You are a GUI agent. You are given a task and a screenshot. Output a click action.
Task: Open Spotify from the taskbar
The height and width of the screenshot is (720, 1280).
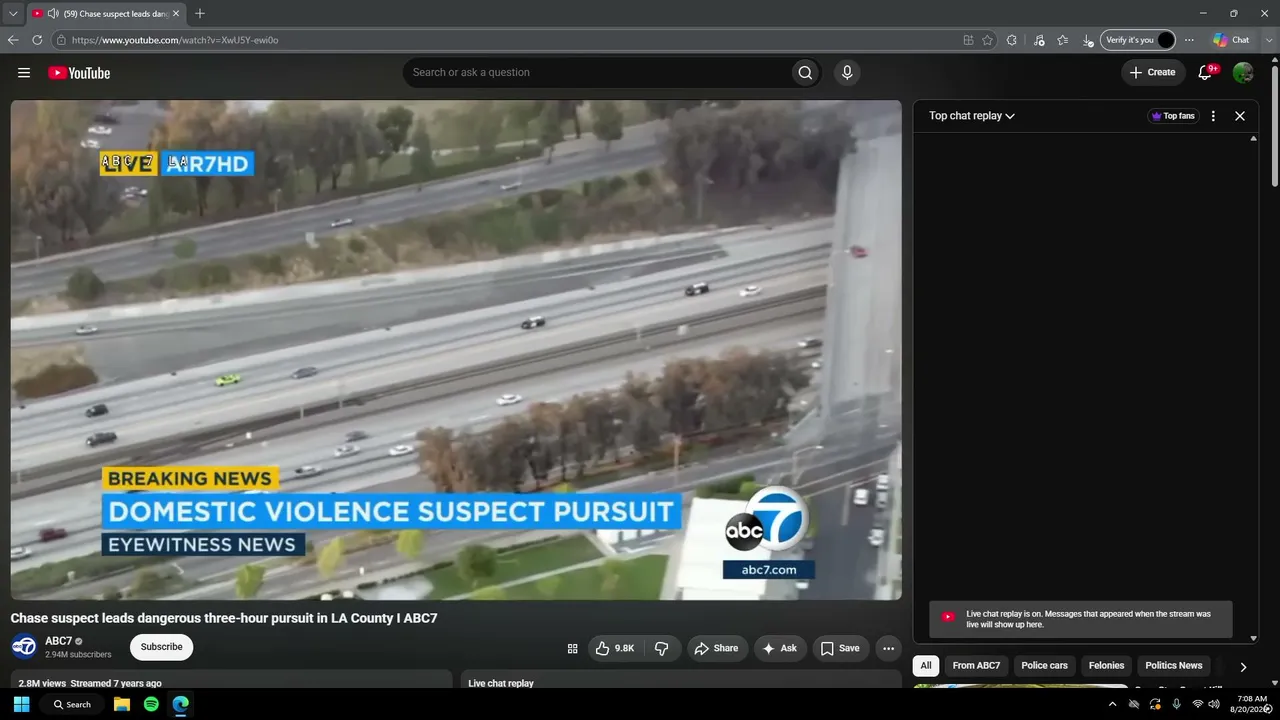151,704
